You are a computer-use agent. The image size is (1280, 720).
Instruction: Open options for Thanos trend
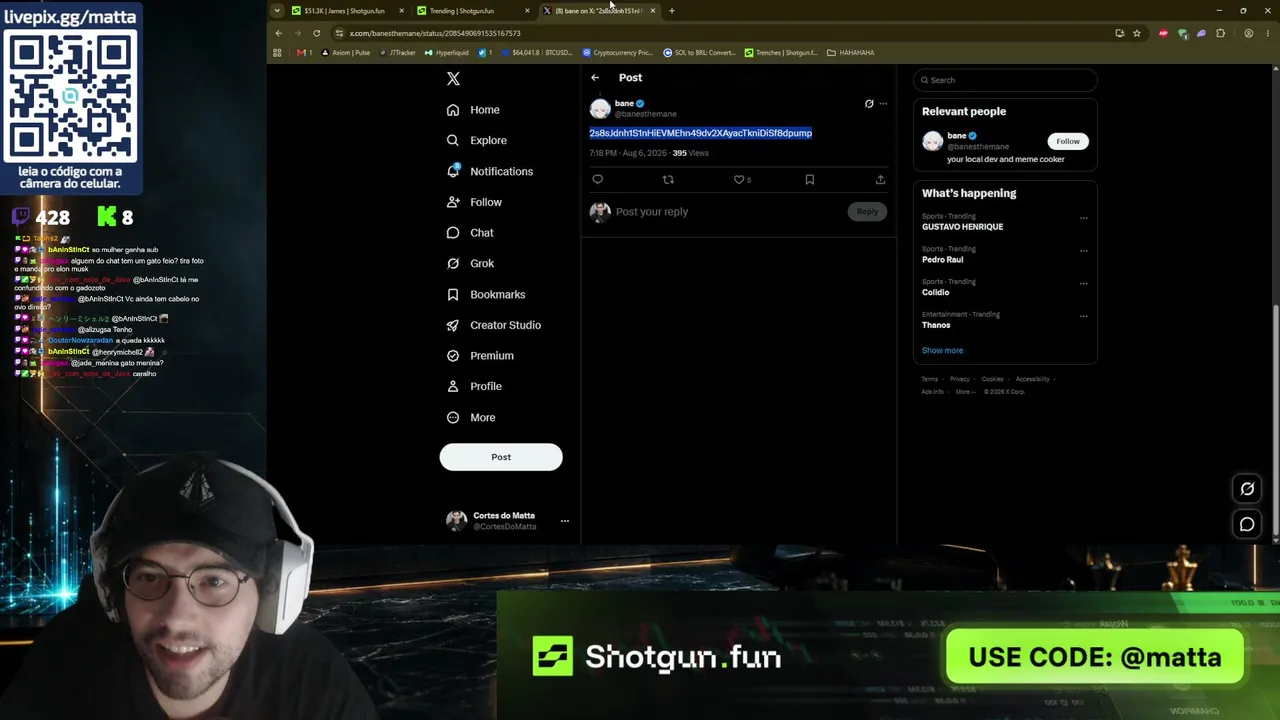tap(1083, 316)
